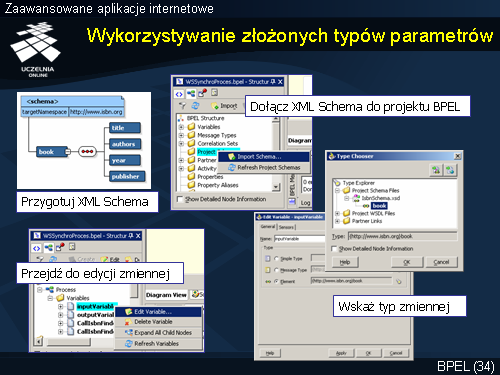Click OK in Type Chooser dialog
This screenshot has height=375, width=500.
[407, 262]
